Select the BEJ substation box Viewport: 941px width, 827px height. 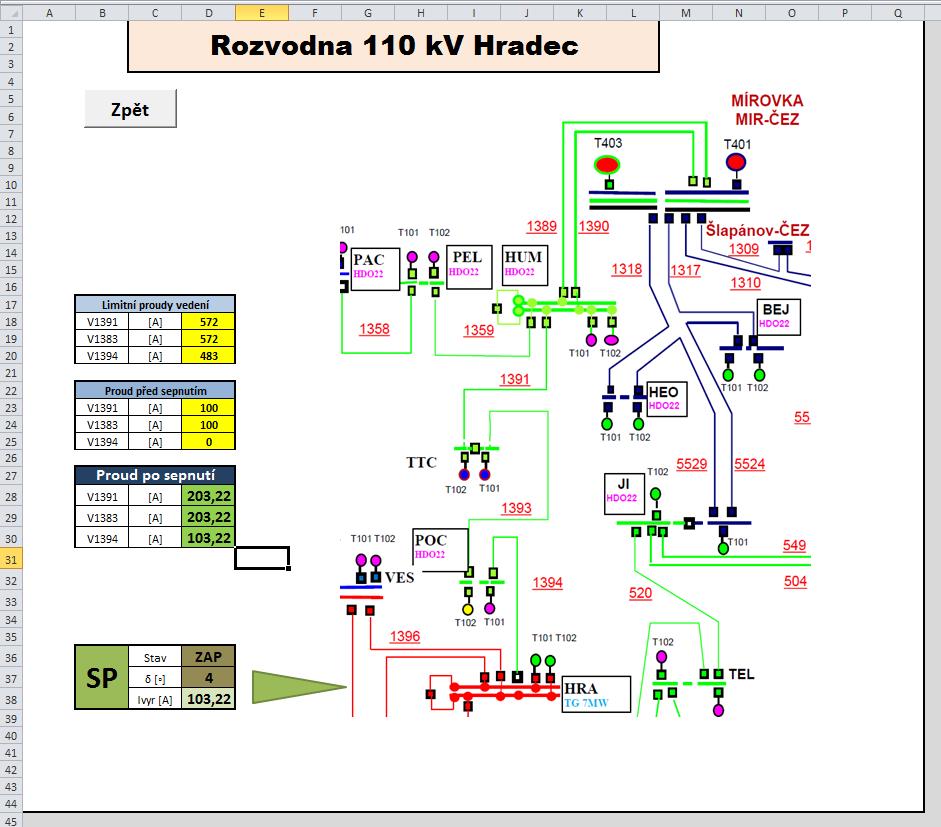[x=778, y=317]
